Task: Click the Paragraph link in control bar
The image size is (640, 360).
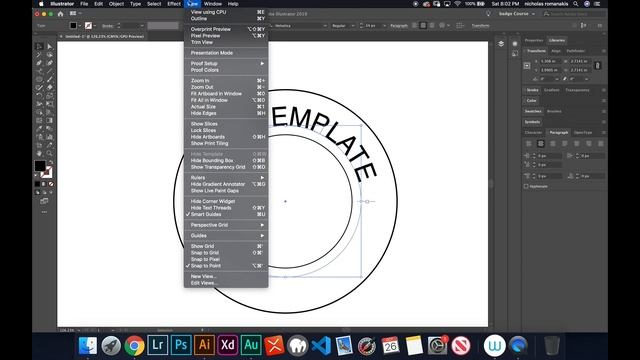Action: pos(399,26)
